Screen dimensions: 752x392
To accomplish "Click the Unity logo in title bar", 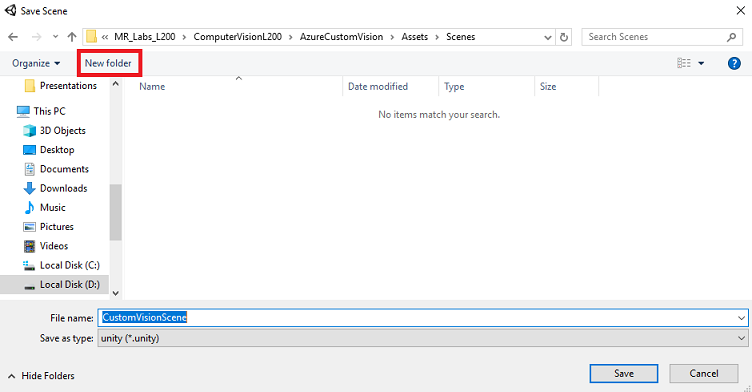I will [10, 10].
